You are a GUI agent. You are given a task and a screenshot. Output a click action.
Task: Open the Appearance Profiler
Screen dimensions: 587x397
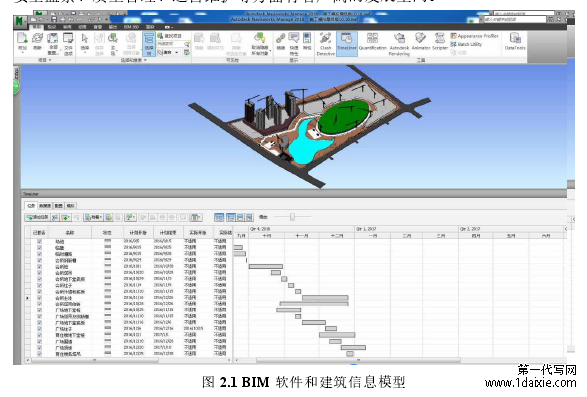(x=474, y=36)
